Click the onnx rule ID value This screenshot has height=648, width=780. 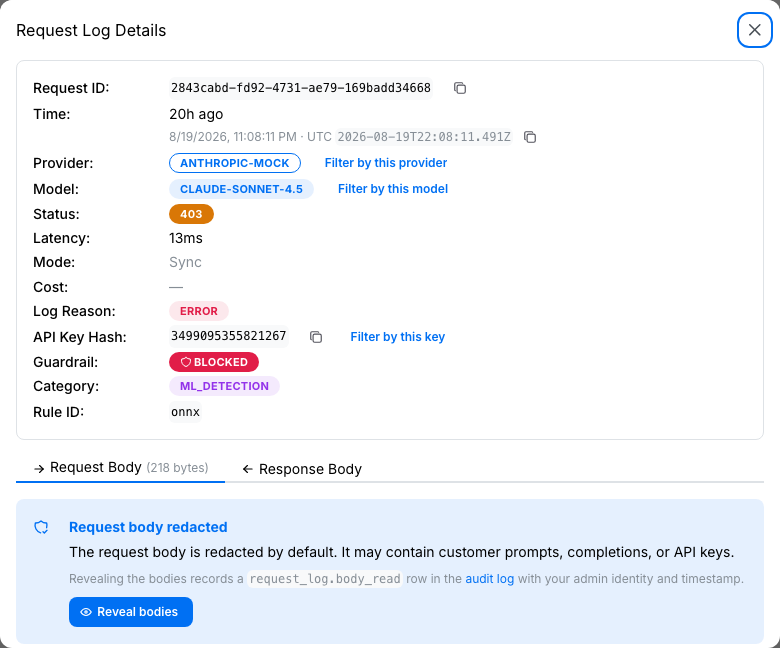pos(185,412)
